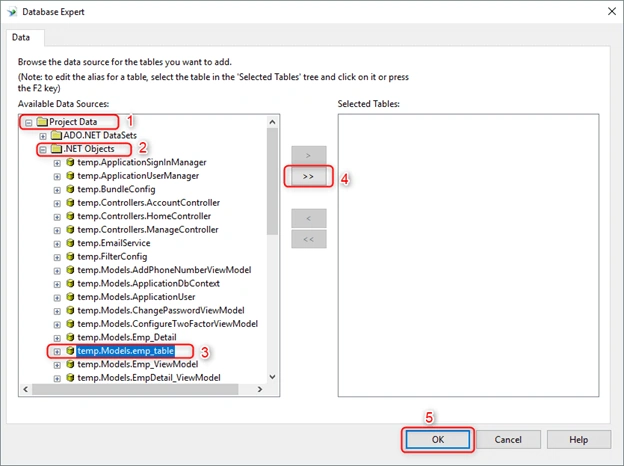Expand the temp.Controllers.HomeController node
Screen dimensions: 624x466
(57, 217)
